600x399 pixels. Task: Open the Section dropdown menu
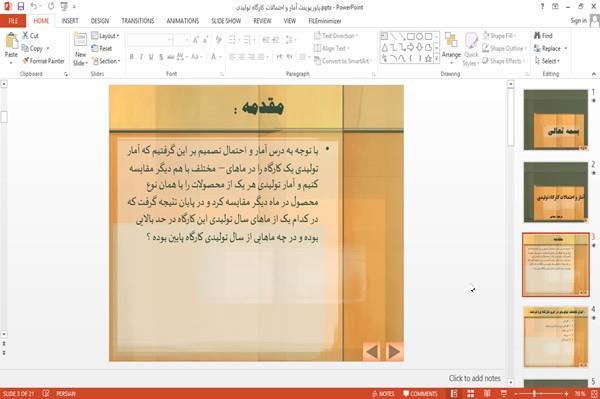(x=106, y=61)
